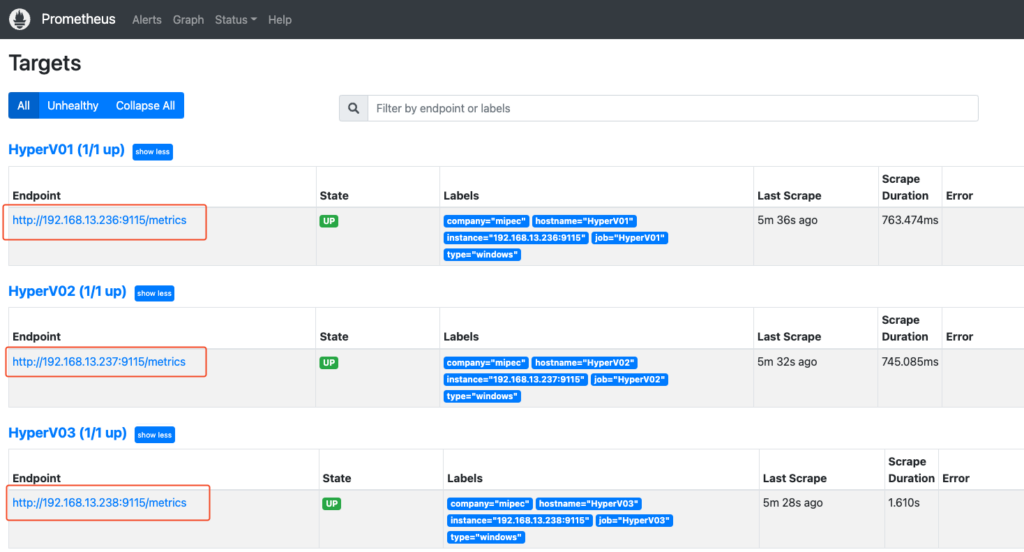
Task: Click the company="mipec" label in HyperV03 row
Action: tap(489, 504)
